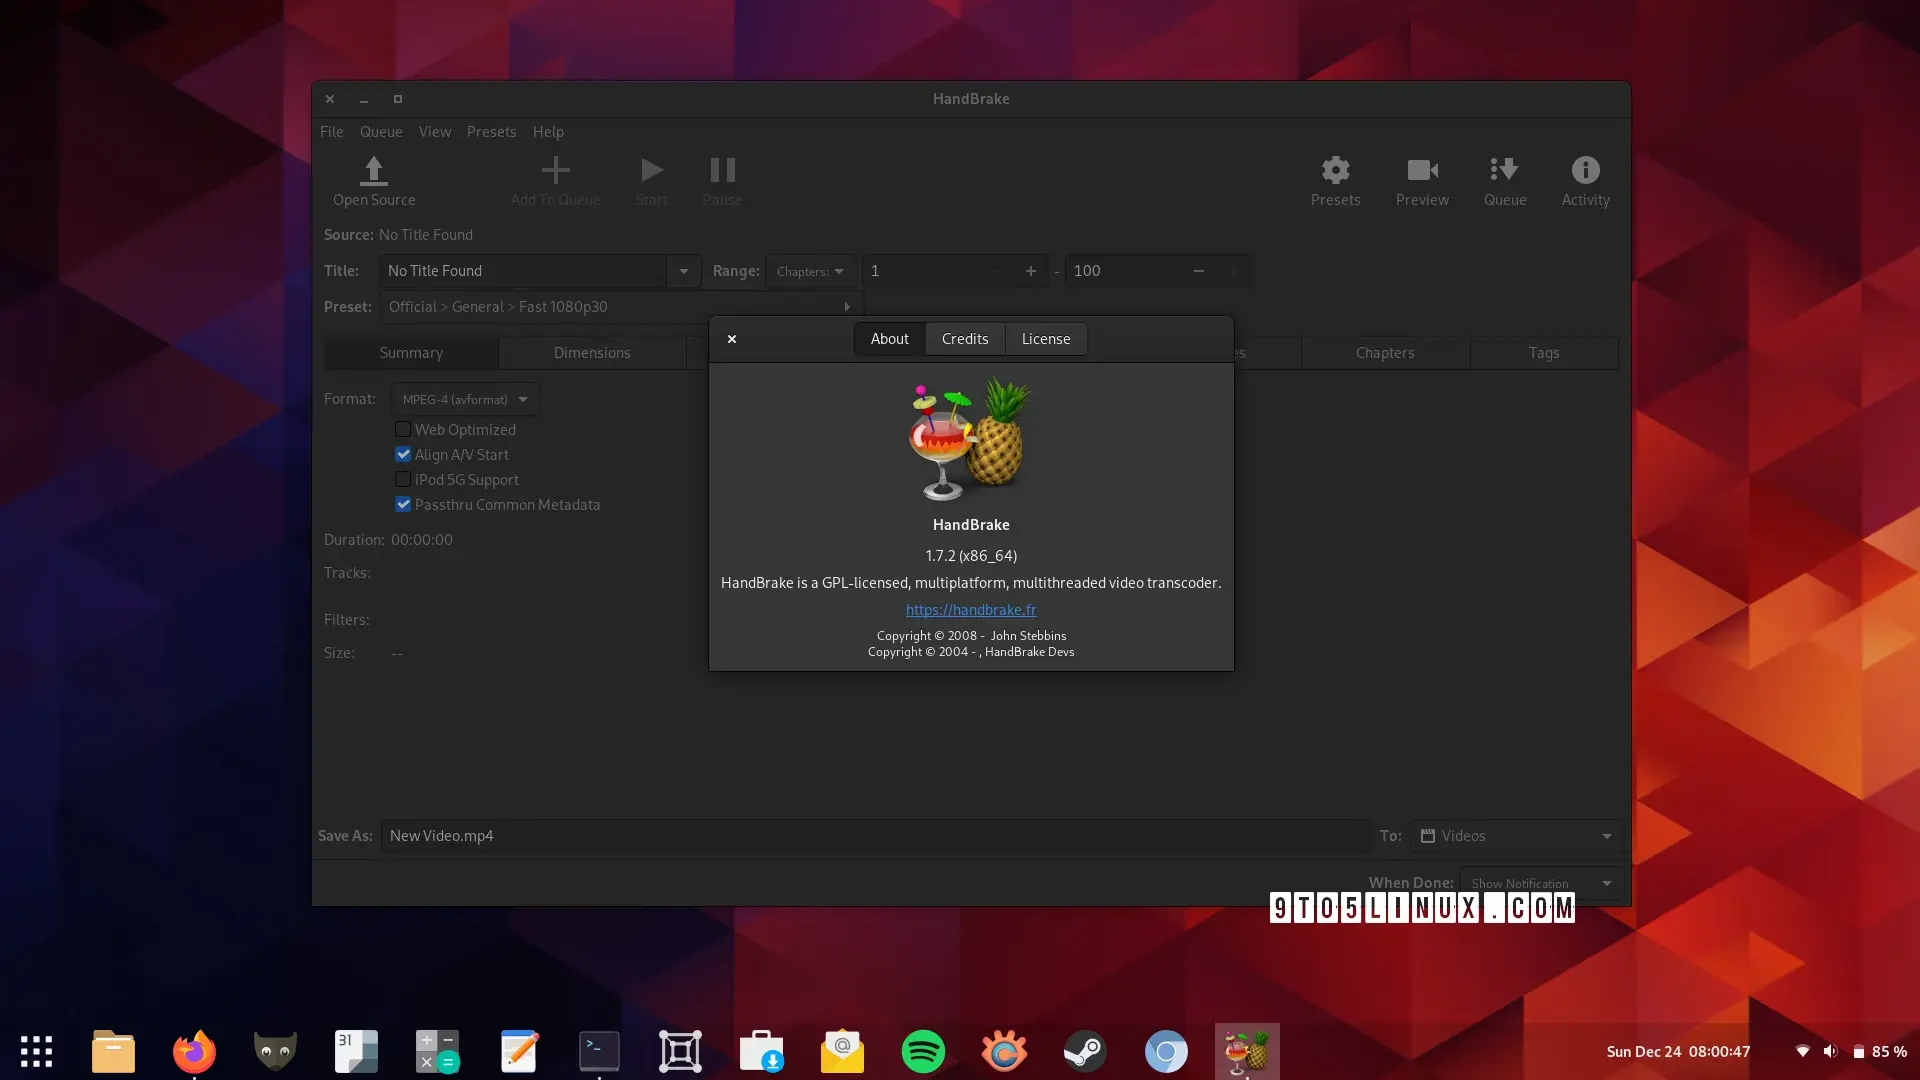Launch Firefox from the dock
The width and height of the screenshot is (1920, 1080).
194,1051
